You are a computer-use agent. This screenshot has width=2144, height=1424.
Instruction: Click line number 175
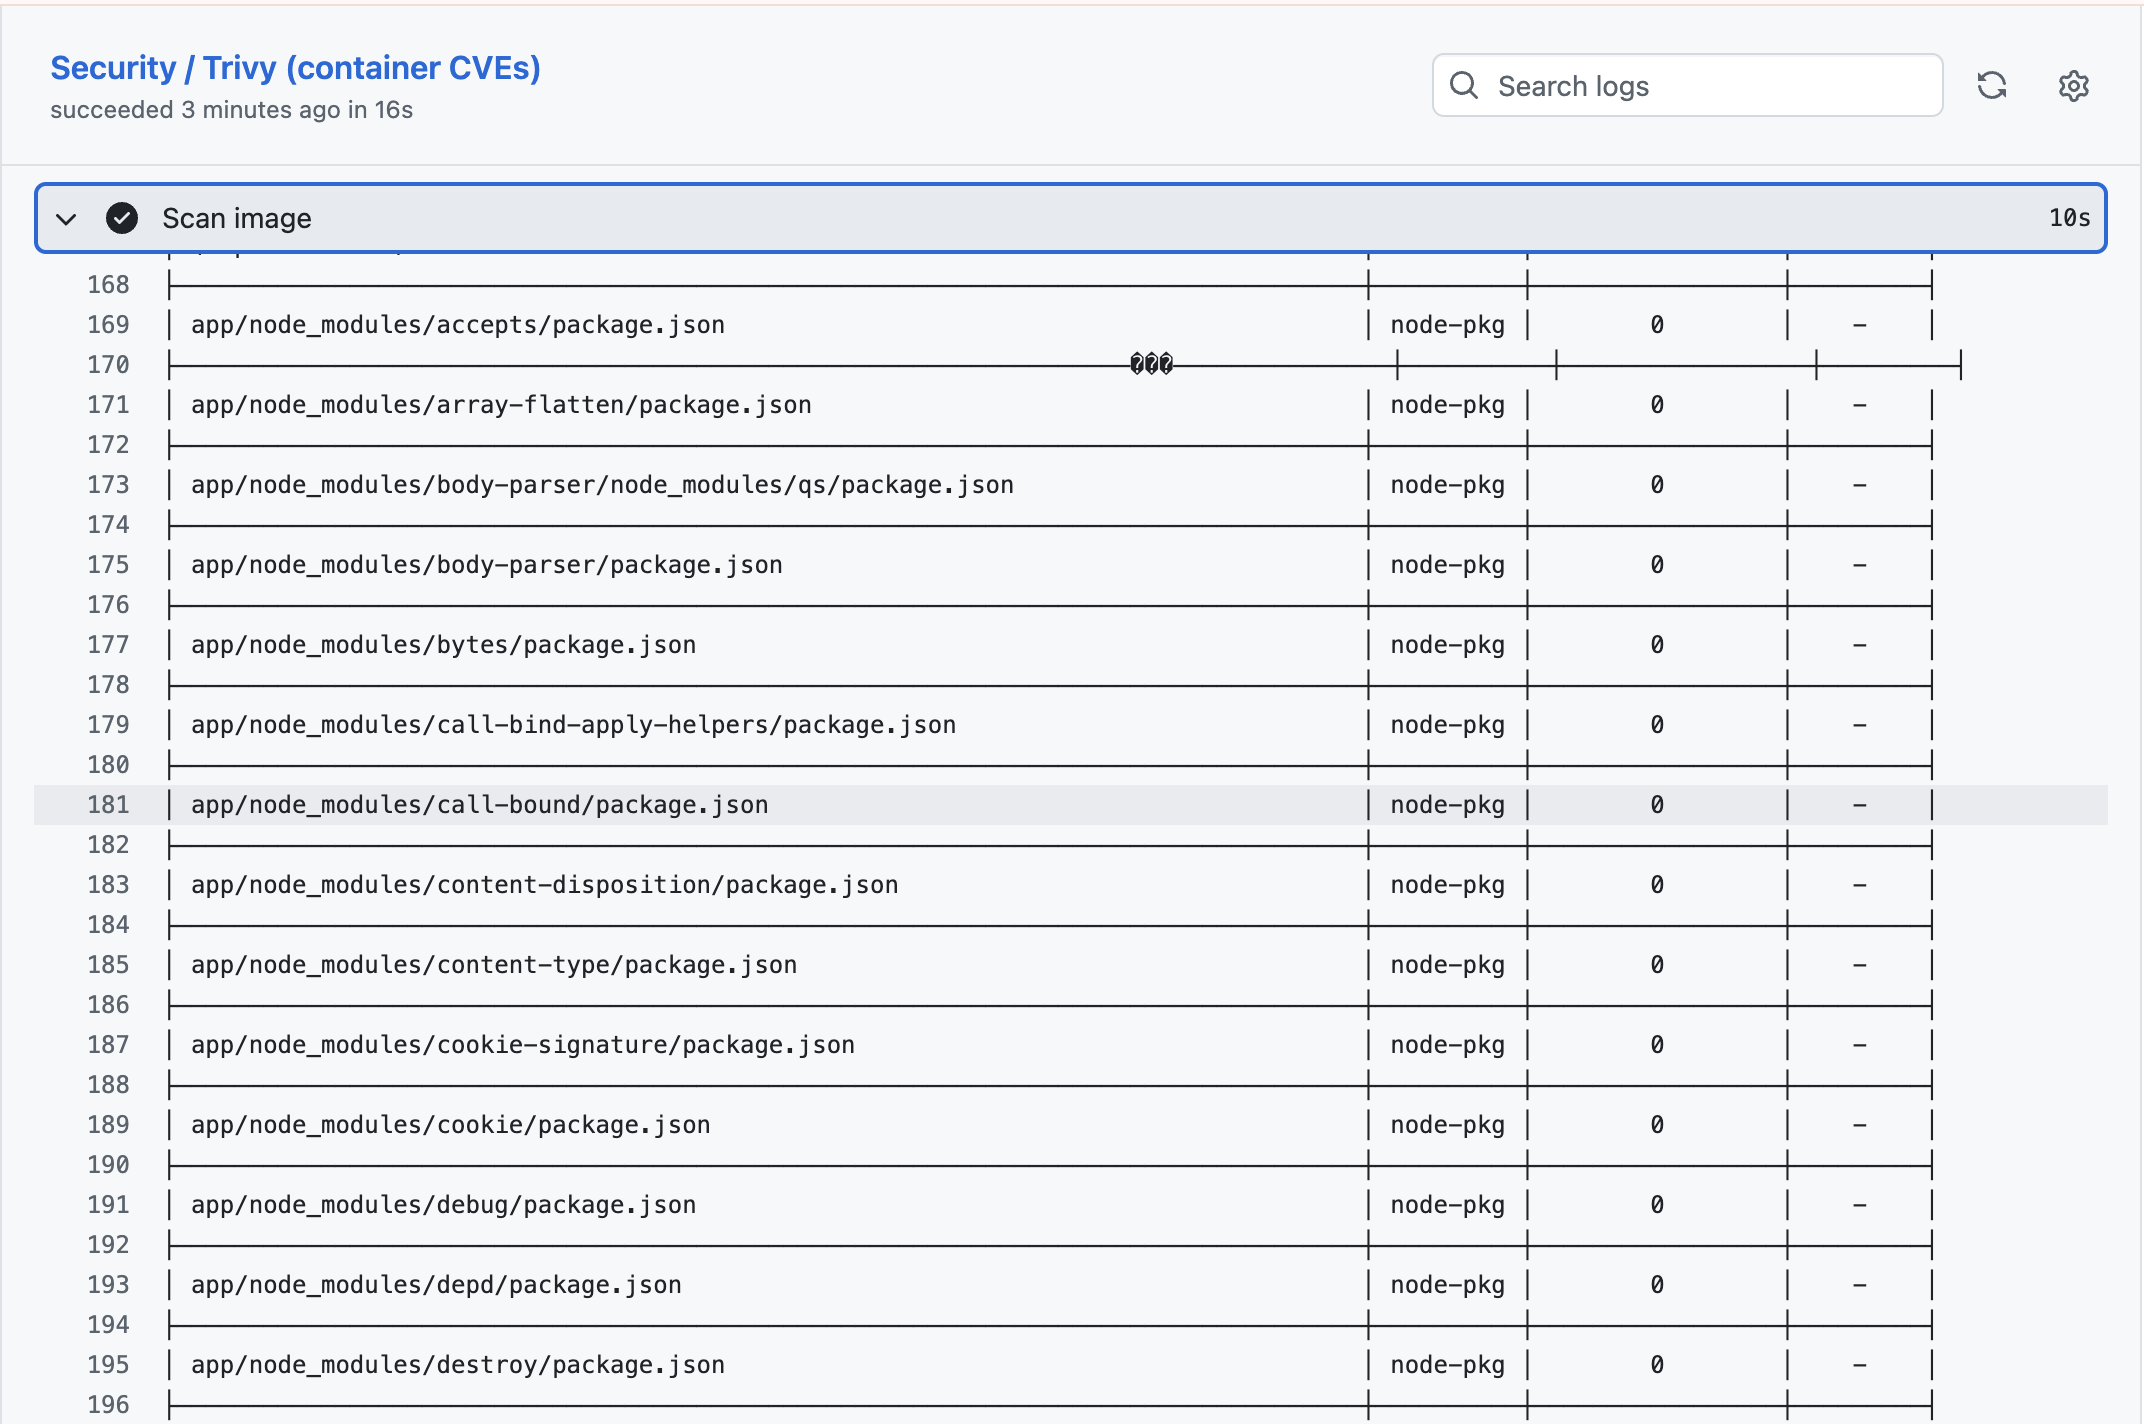(108, 565)
